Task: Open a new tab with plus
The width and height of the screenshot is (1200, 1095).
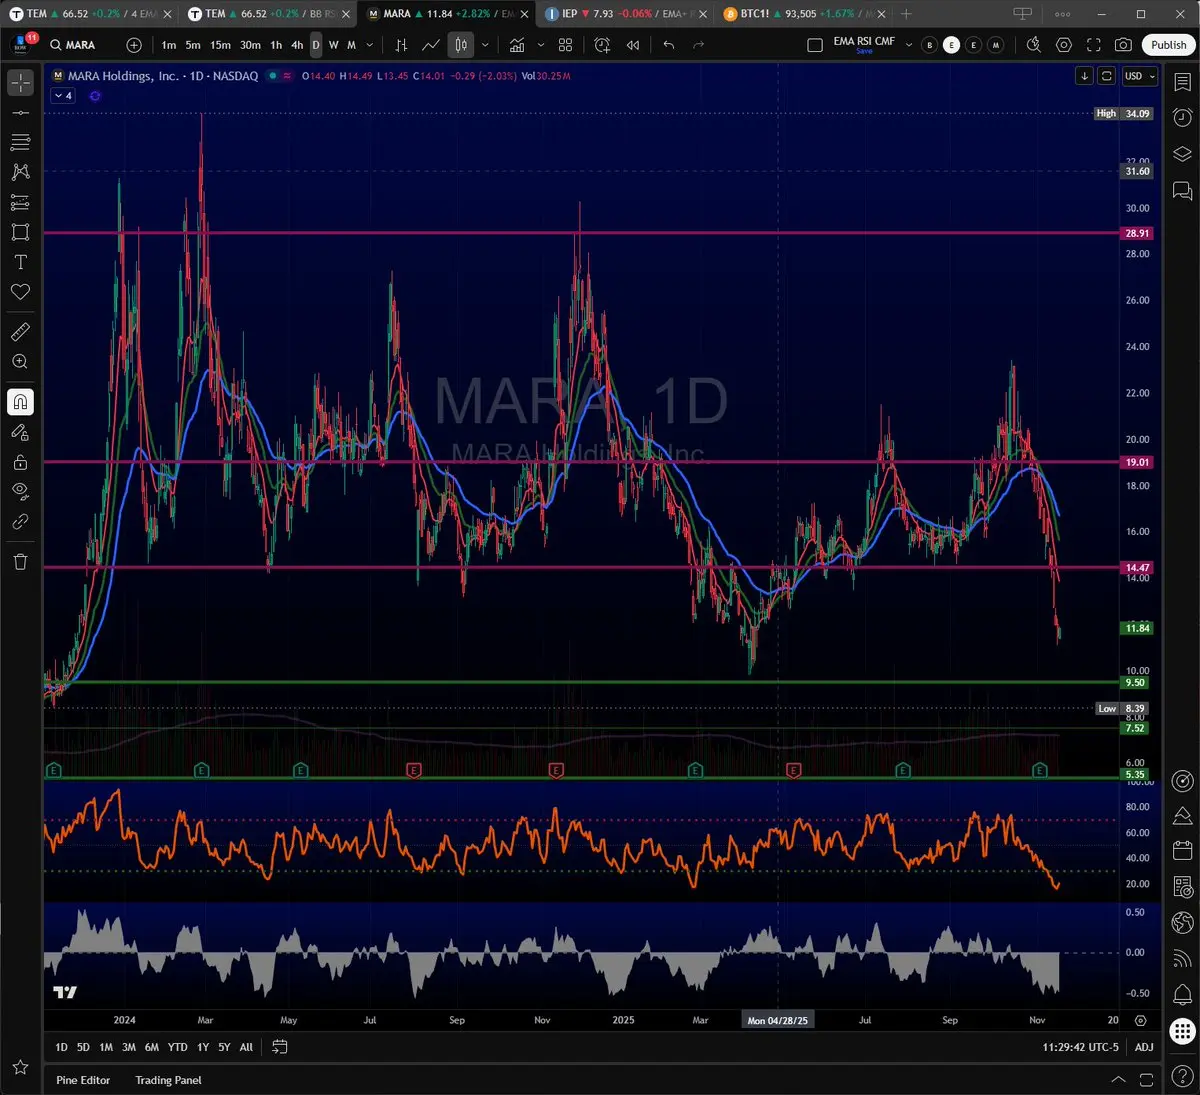Action: (x=906, y=14)
